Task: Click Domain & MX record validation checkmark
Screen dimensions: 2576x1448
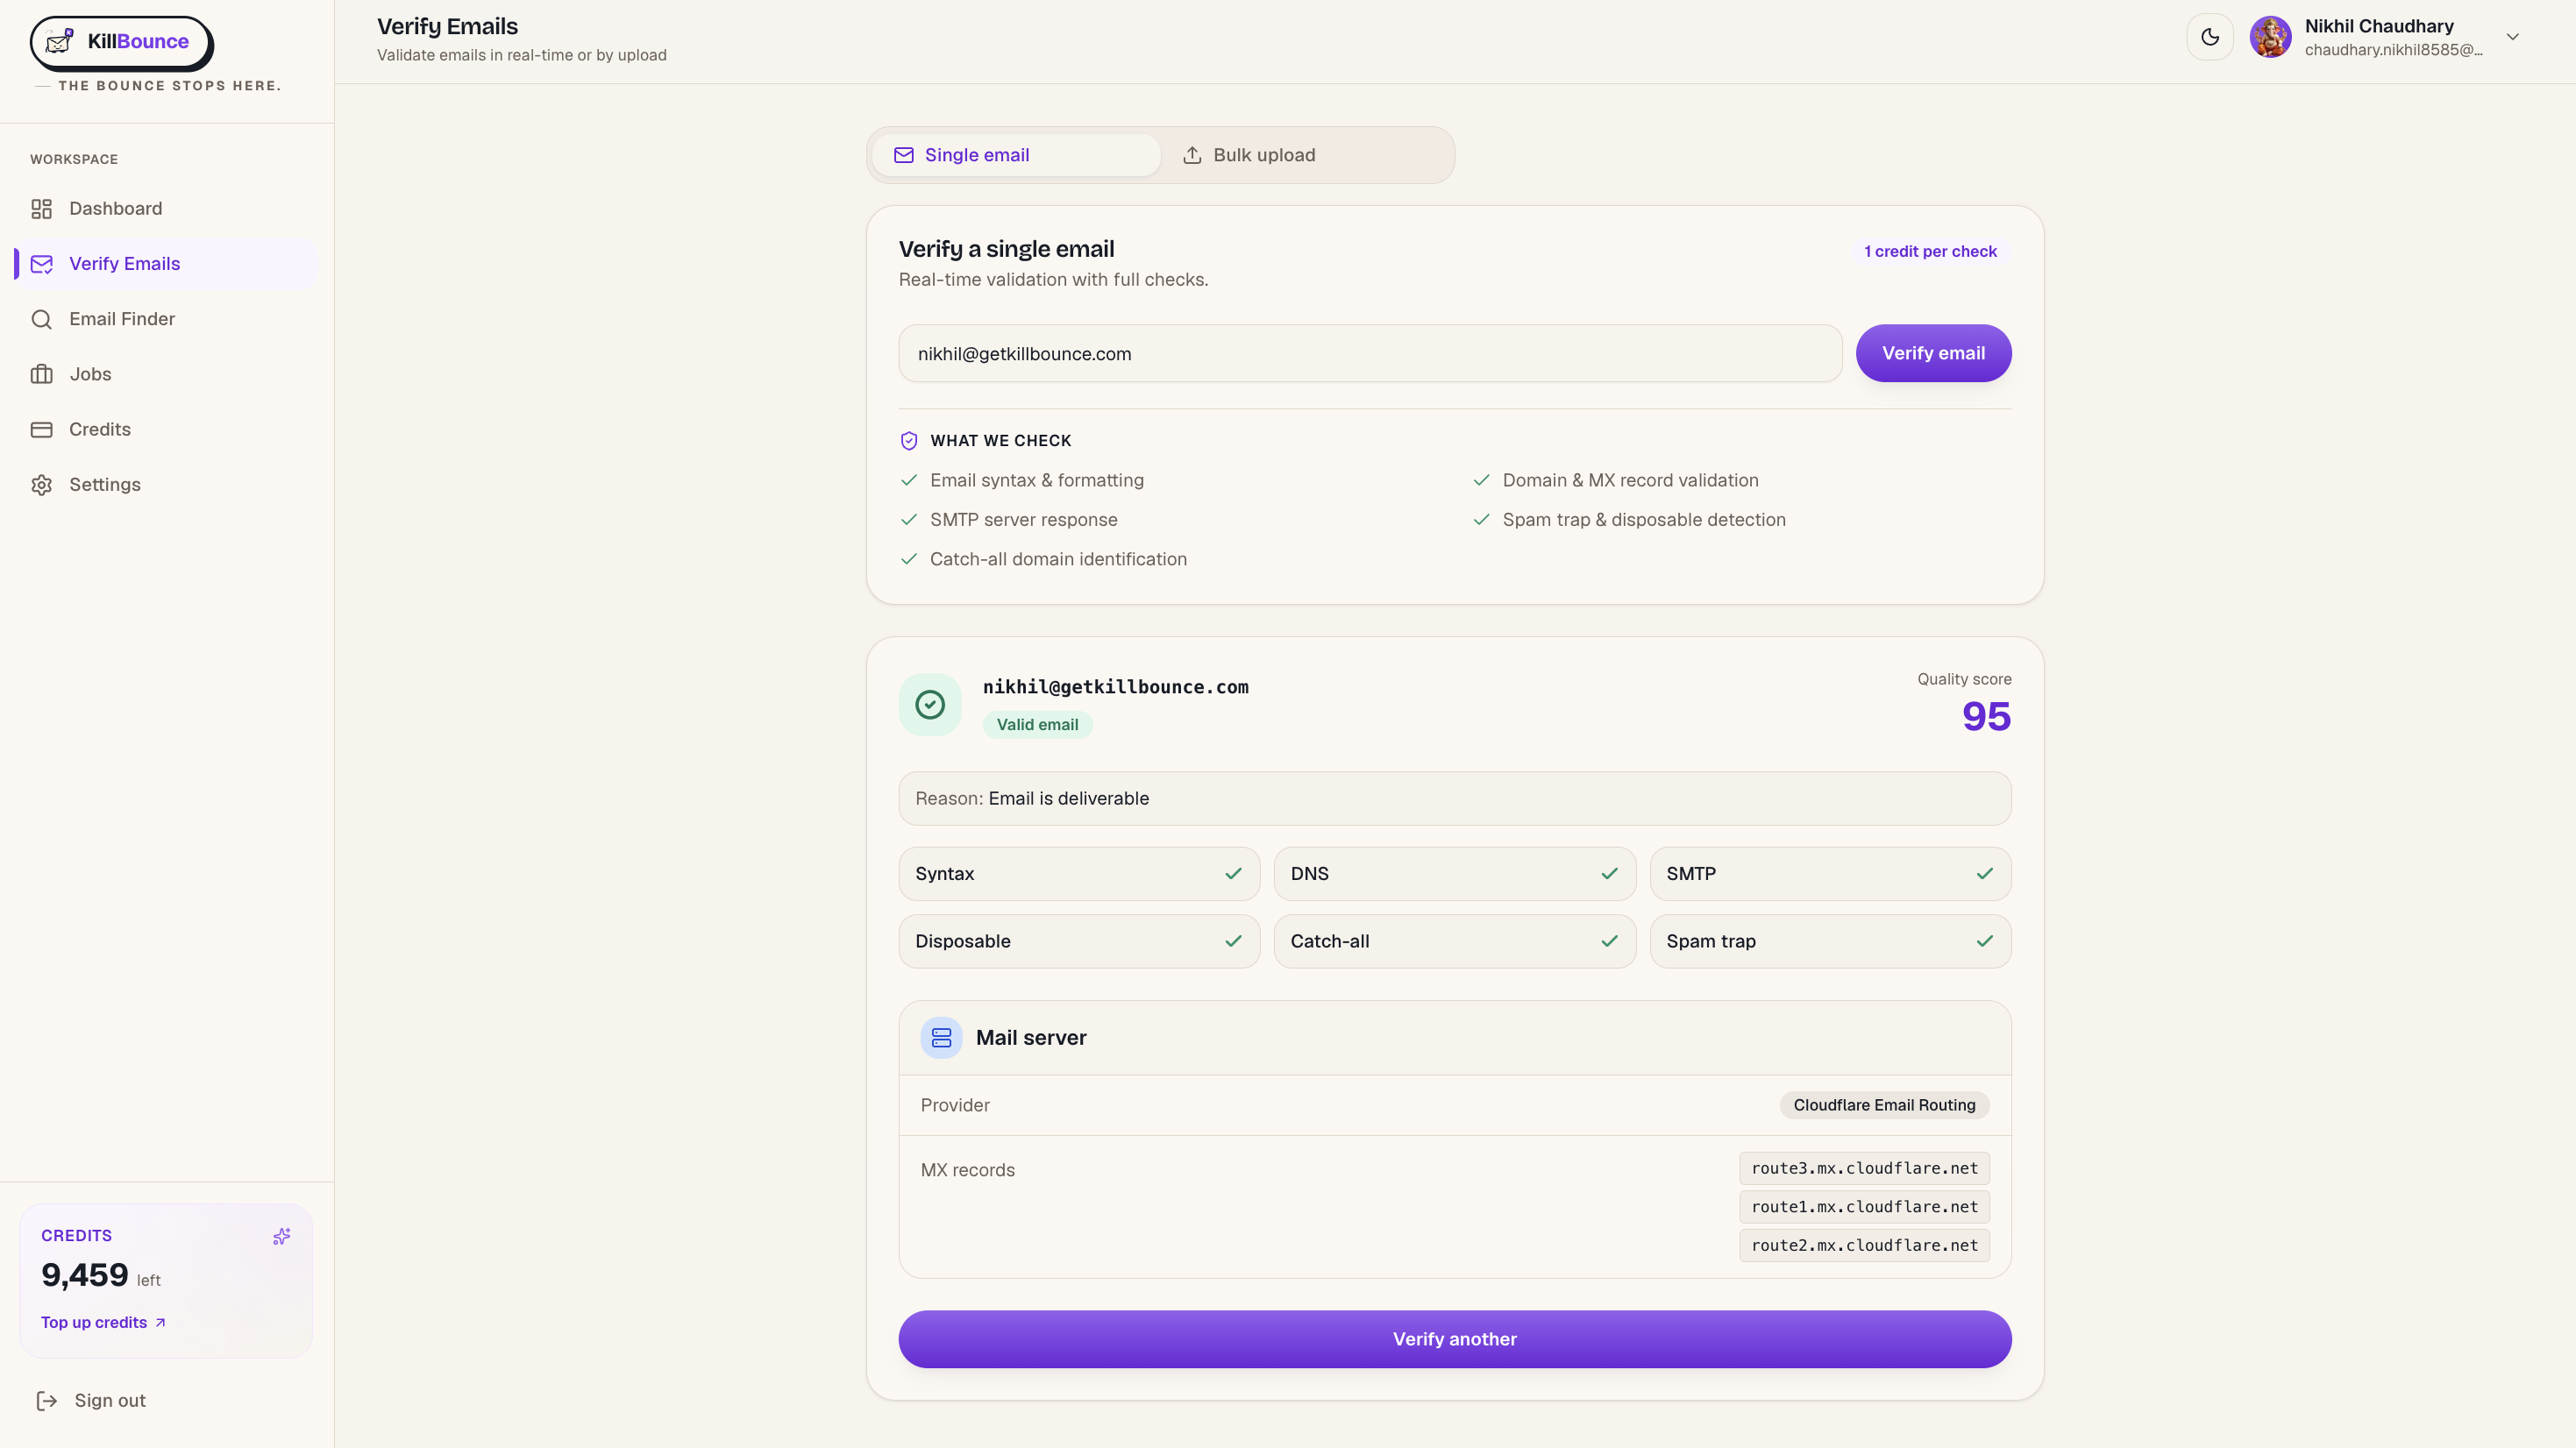Action: [1481, 480]
